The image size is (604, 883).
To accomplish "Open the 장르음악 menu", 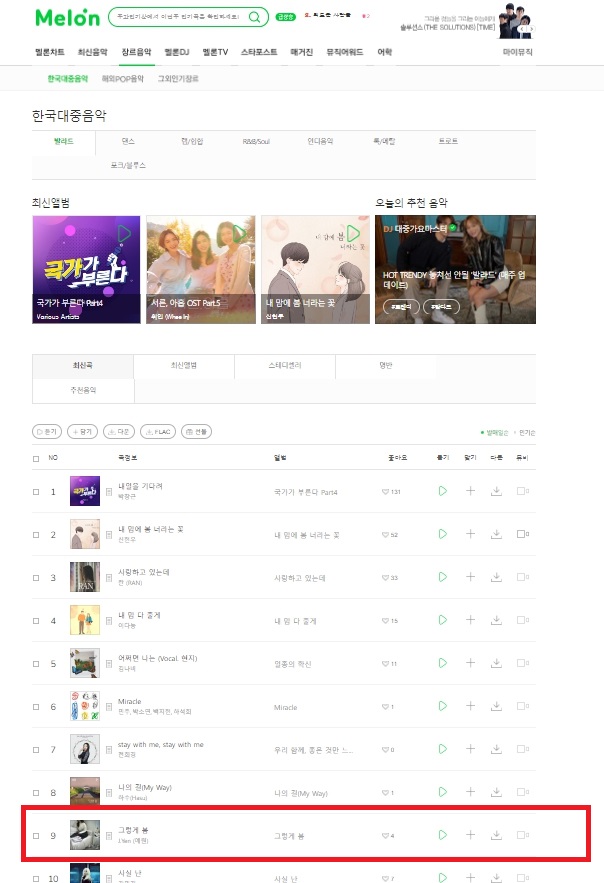I will [136, 52].
